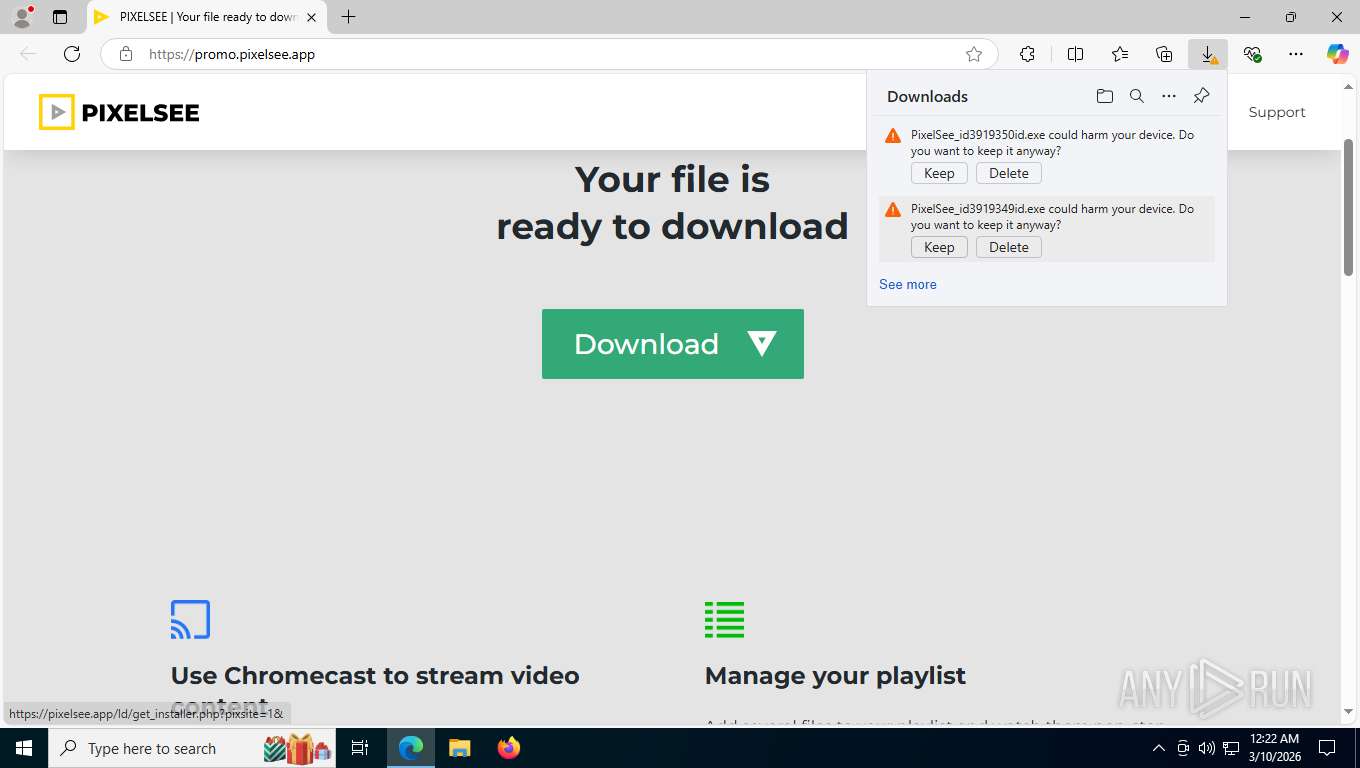Click the PixelSee_id3919350id.exe warning text
Image resolution: width=1360 pixels, height=768 pixels.
(x=1052, y=143)
